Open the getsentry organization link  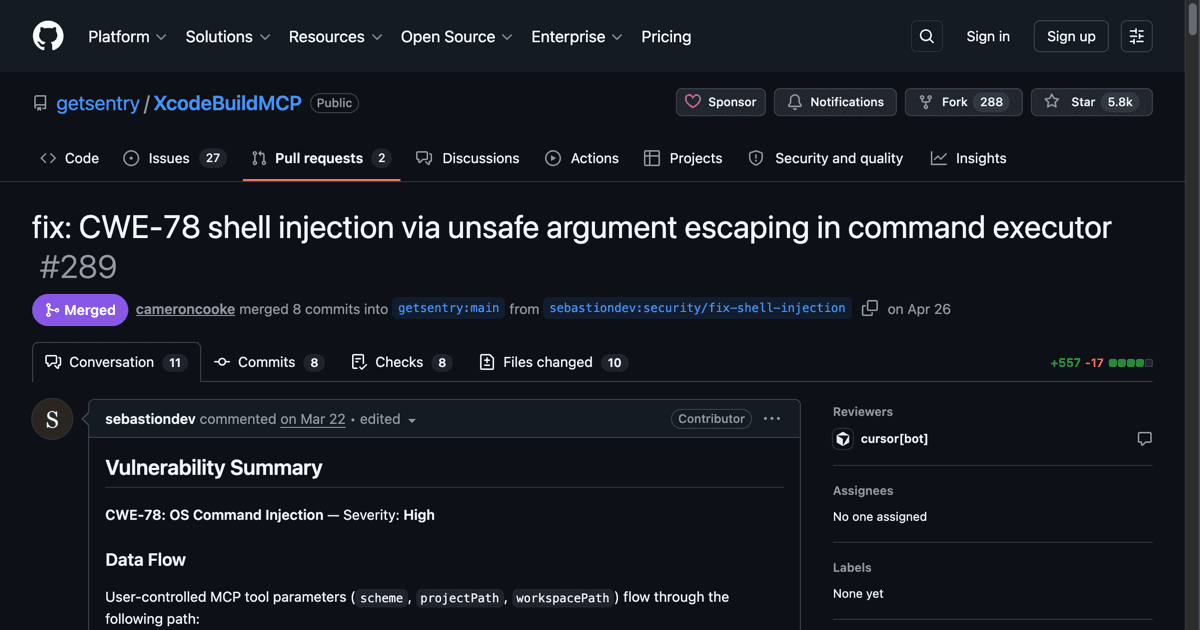(x=98, y=103)
